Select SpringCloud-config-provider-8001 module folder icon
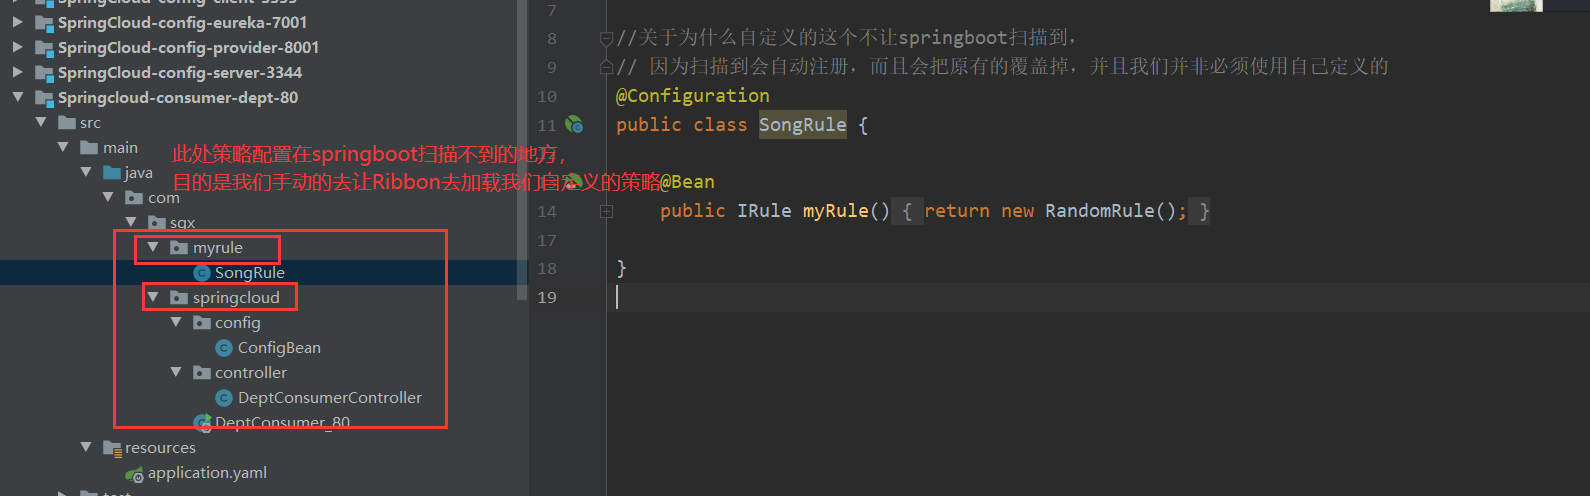This screenshot has width=1590, height=496. click(44, 47)
